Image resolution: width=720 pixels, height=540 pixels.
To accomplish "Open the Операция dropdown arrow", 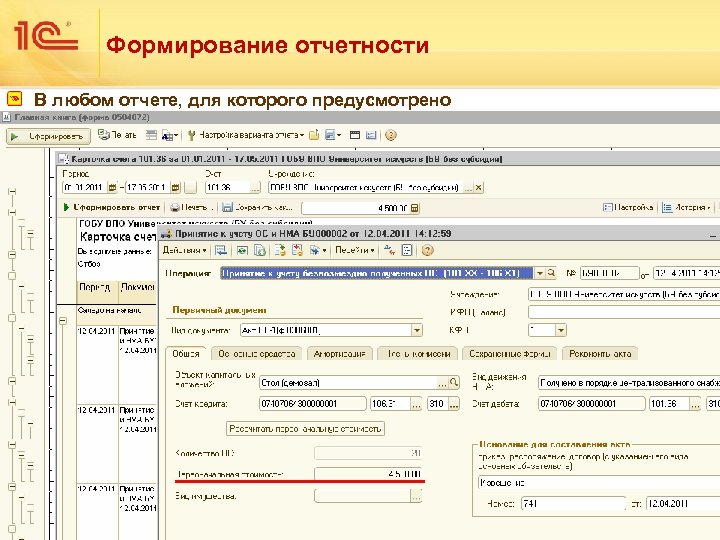I will pyautogui.click(x=540, y=273).
